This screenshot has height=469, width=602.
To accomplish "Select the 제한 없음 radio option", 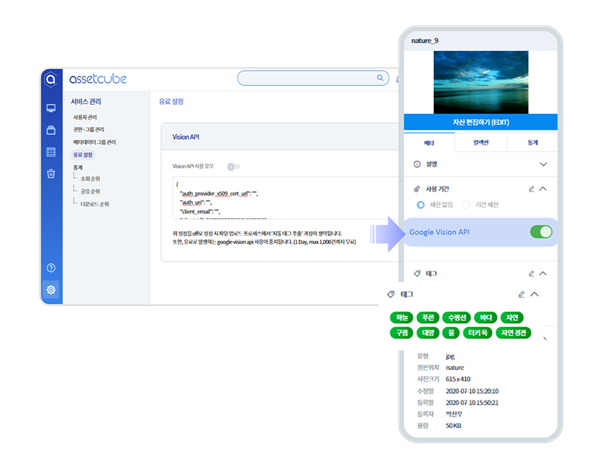I will pos(420,205).
